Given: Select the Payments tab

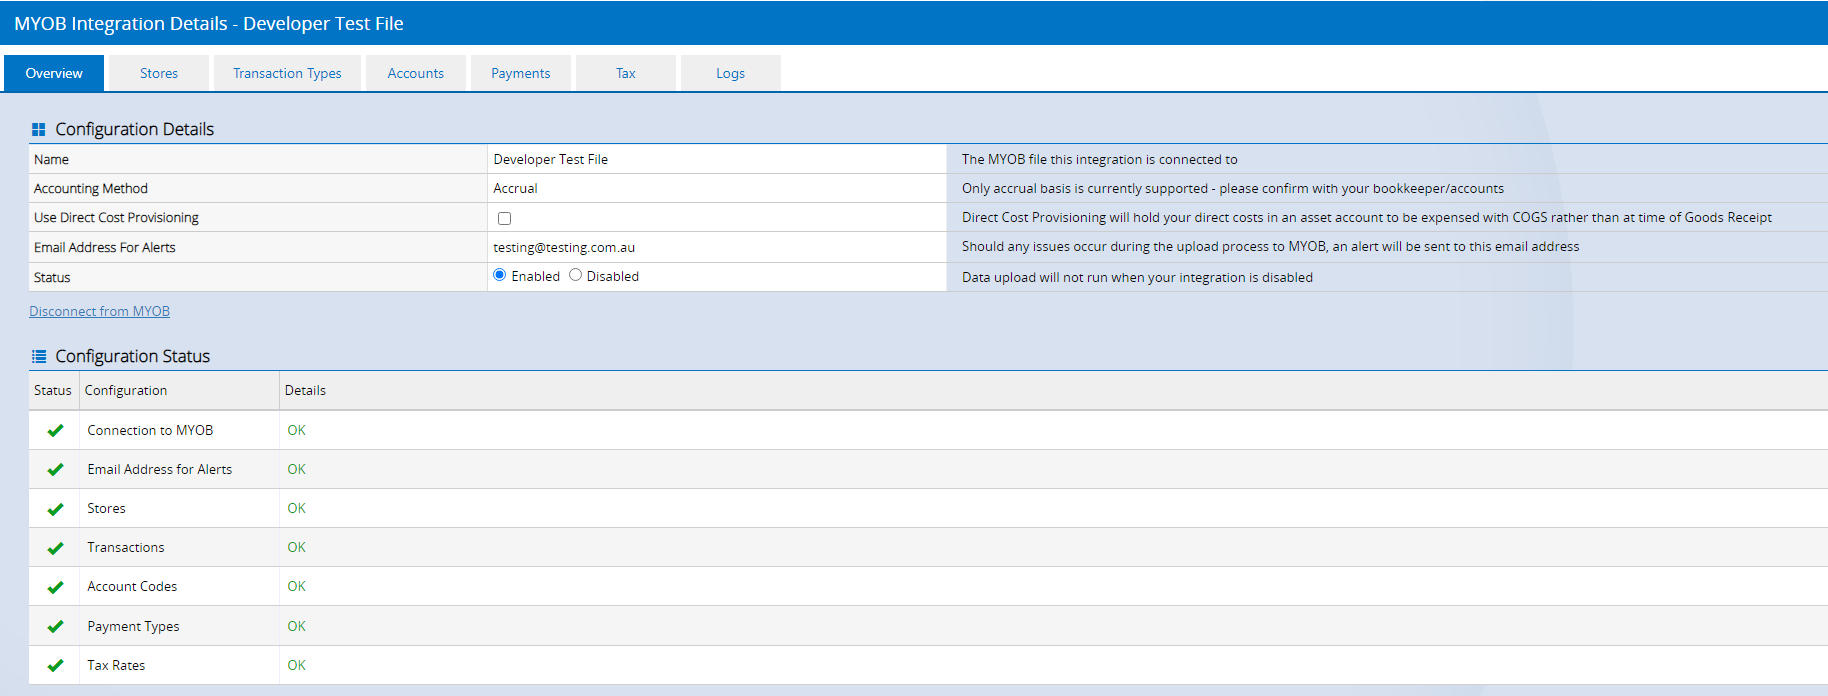Looking at the screenshot, I should tap(521, 73).
